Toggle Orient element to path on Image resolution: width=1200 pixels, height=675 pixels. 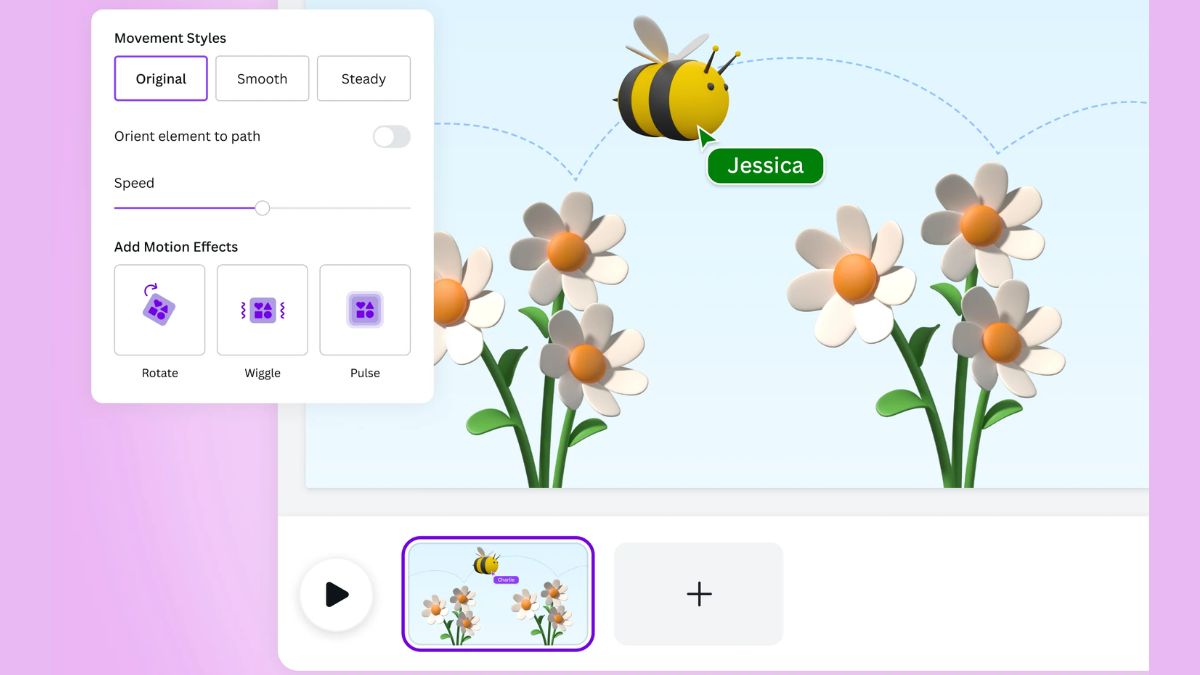click(390, 136)
